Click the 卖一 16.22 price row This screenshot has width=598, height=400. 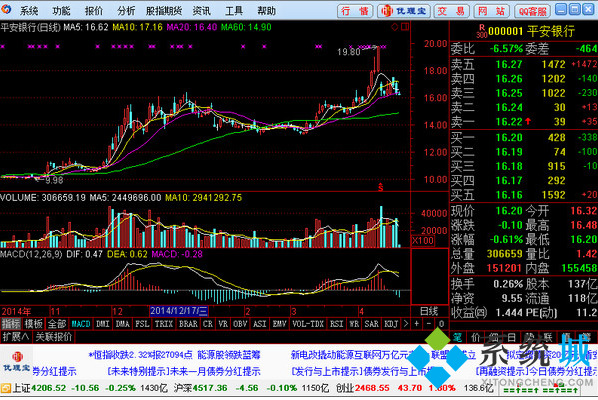click(x=524, y=122)
